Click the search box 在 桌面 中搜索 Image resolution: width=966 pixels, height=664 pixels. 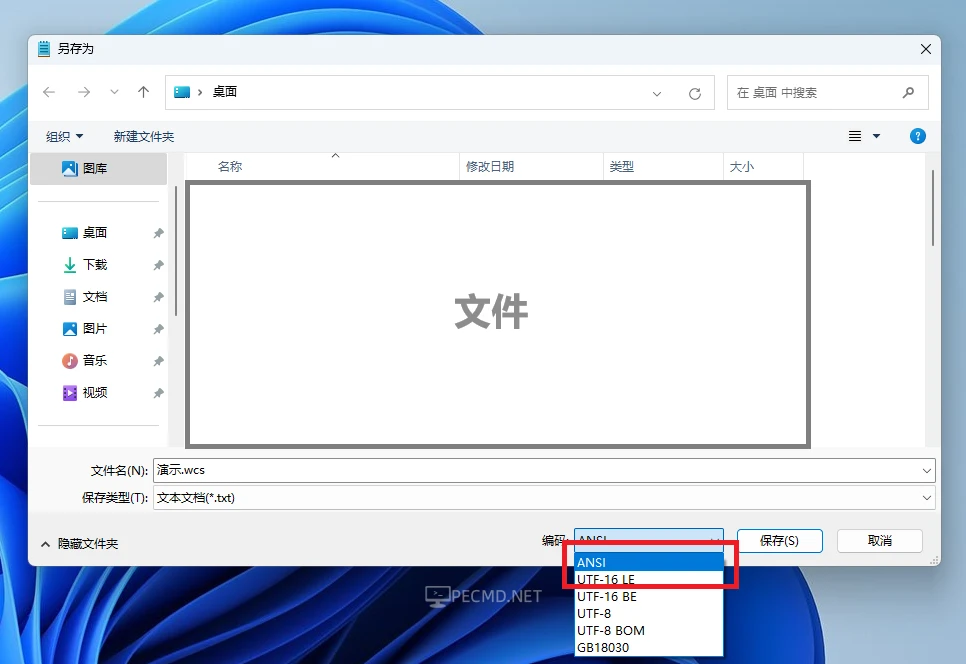pos(827,92)
